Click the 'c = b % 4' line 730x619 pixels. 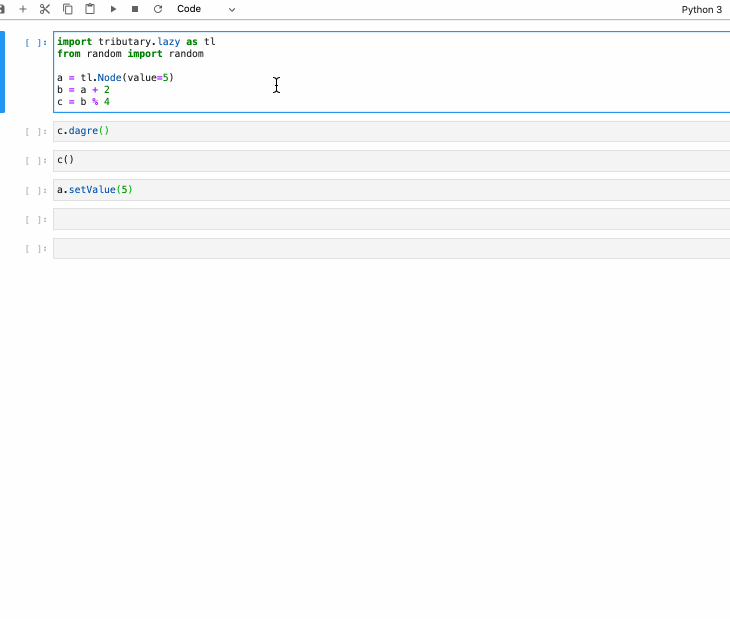(x=83, y=102)
